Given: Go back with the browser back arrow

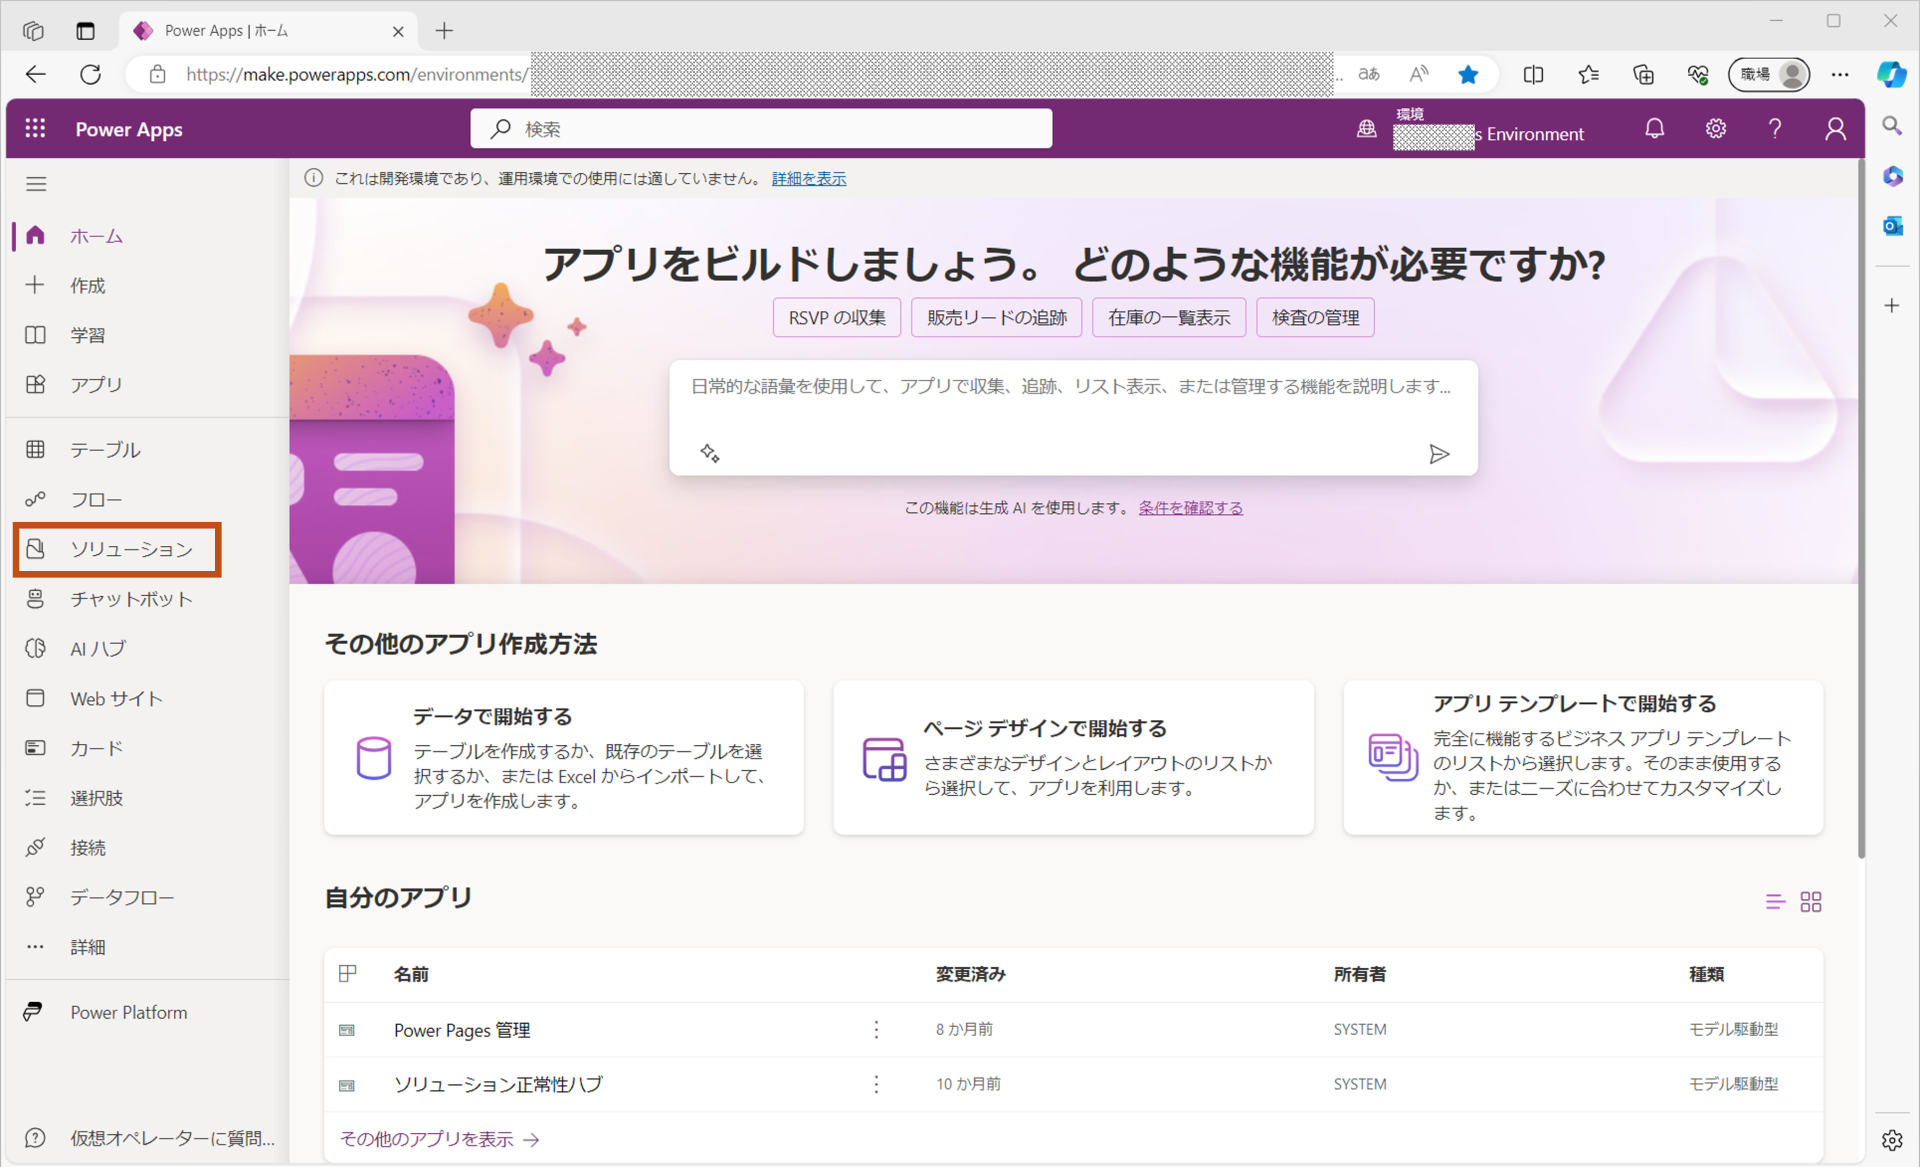Looking at the screenshot, I should (x=36, y=74).
